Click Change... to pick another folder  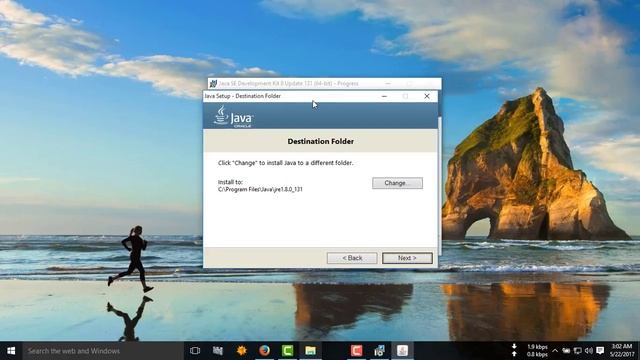click(x=397, y=183)
